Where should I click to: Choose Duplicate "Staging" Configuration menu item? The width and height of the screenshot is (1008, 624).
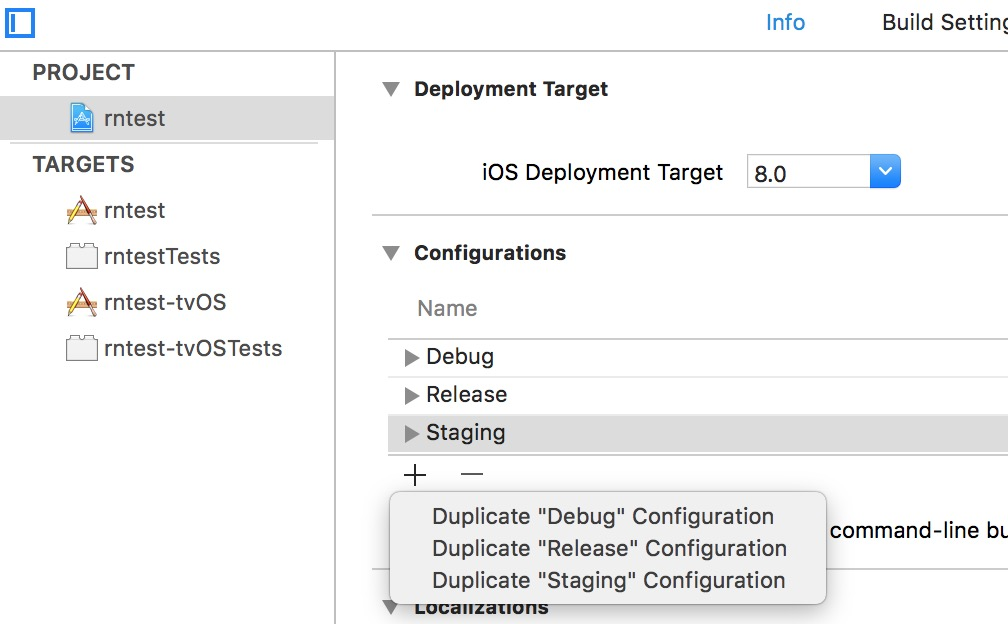click(608, 581)
